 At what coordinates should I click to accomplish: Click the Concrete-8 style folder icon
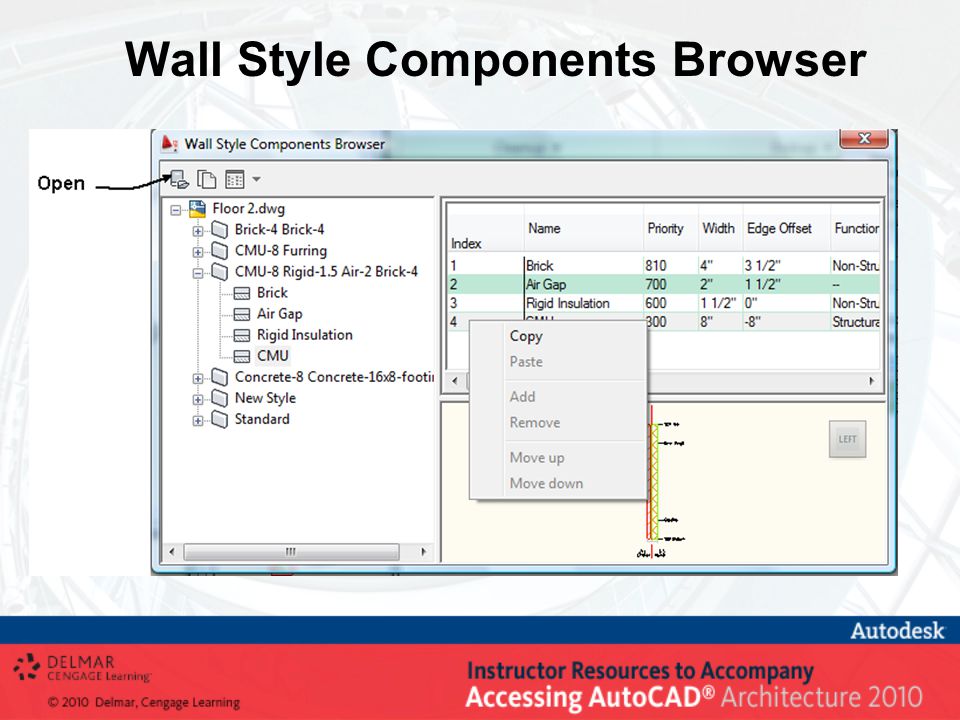(x=219, y=377)
